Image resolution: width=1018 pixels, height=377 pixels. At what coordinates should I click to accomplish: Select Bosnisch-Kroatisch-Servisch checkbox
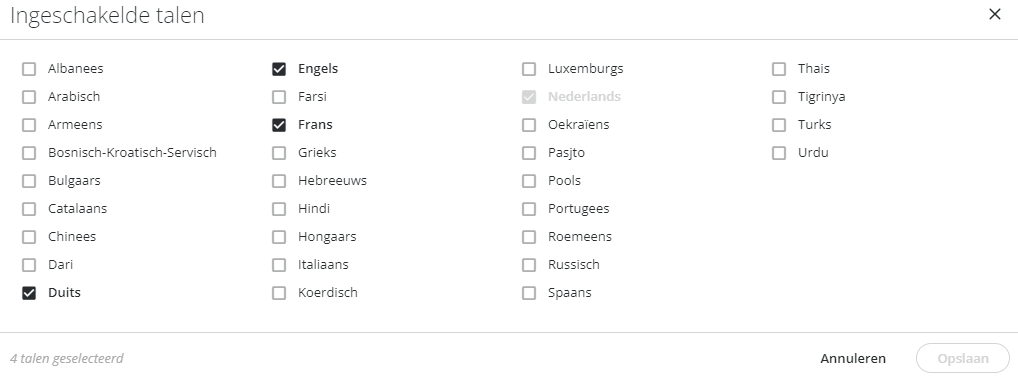point(29,152)
